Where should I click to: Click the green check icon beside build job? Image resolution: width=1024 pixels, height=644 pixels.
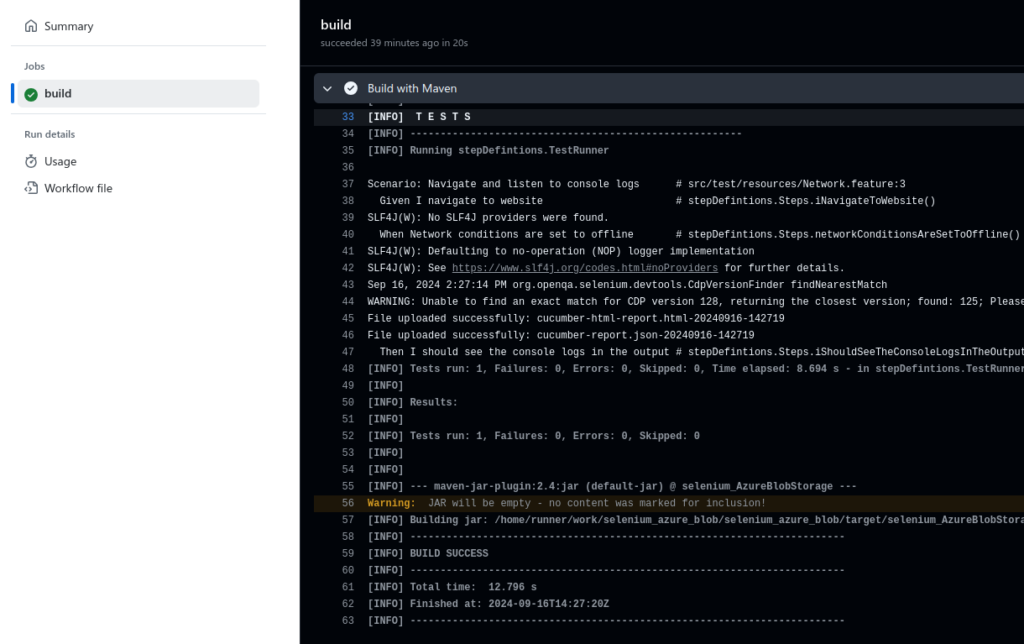point(31,94)
